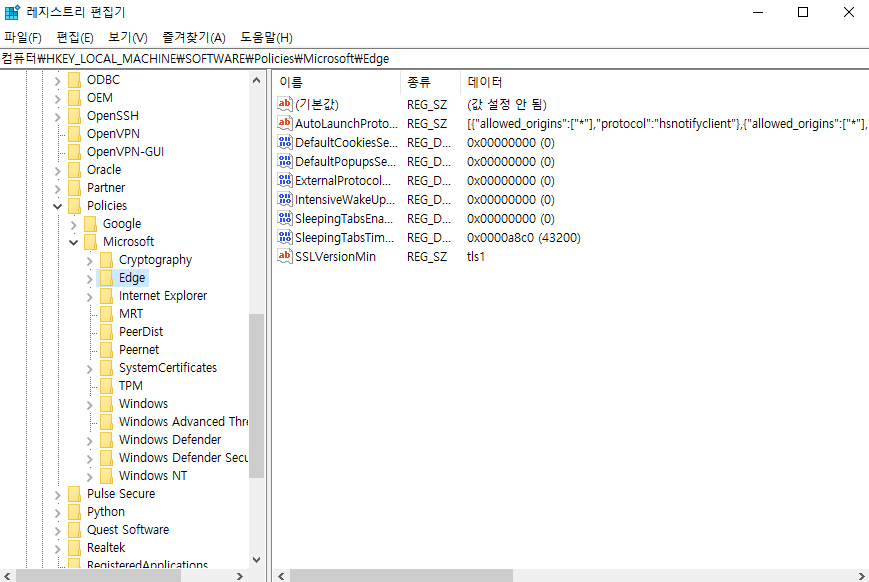Select the DefaultCookiesSe... DWORD value icon

click(285, 142)
